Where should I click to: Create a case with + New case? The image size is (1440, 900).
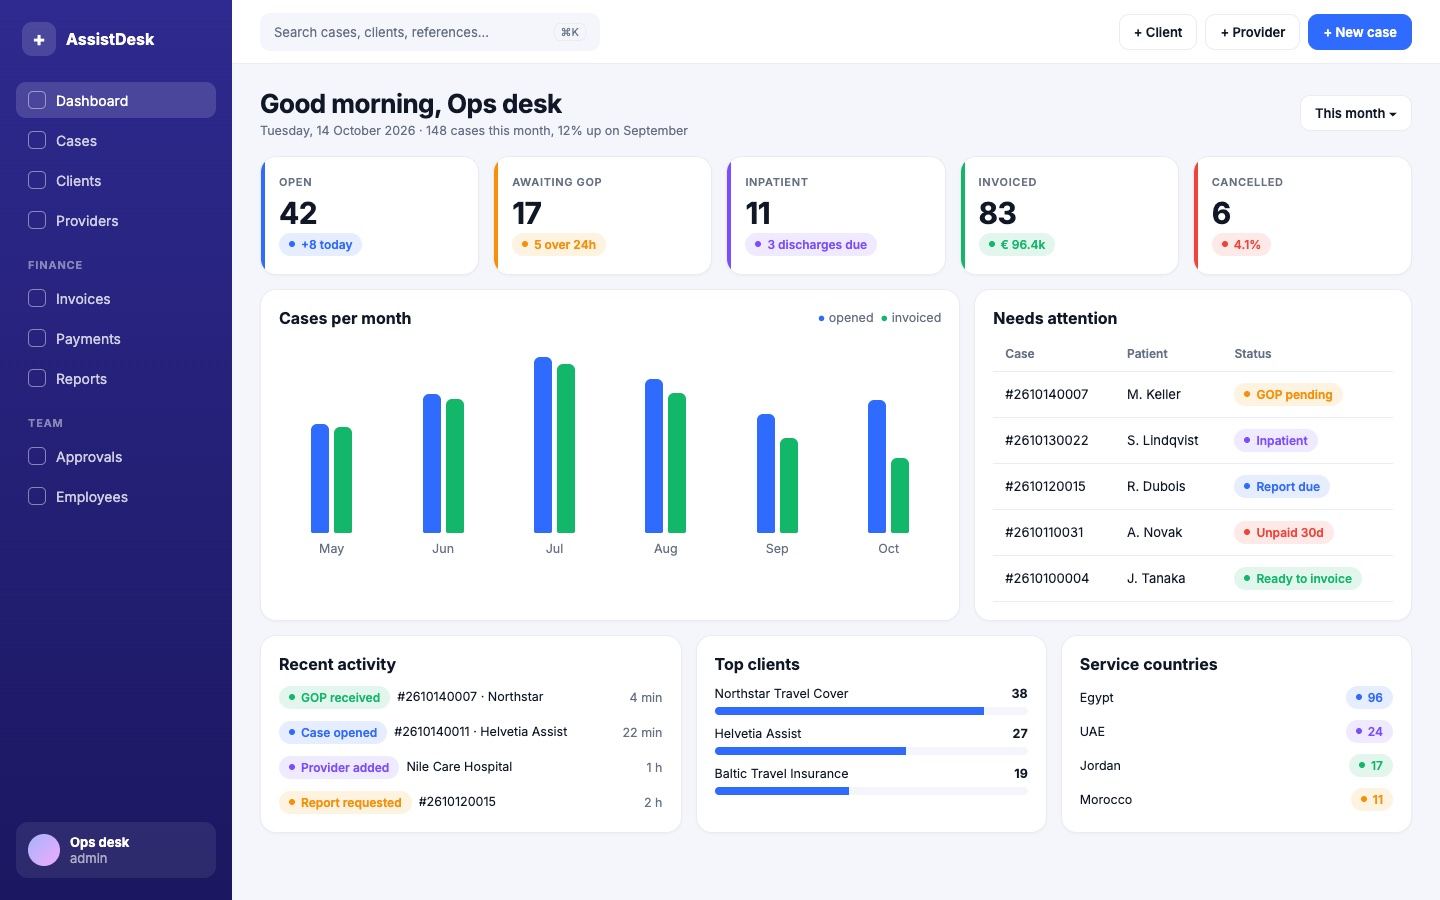coord(1360,32)
